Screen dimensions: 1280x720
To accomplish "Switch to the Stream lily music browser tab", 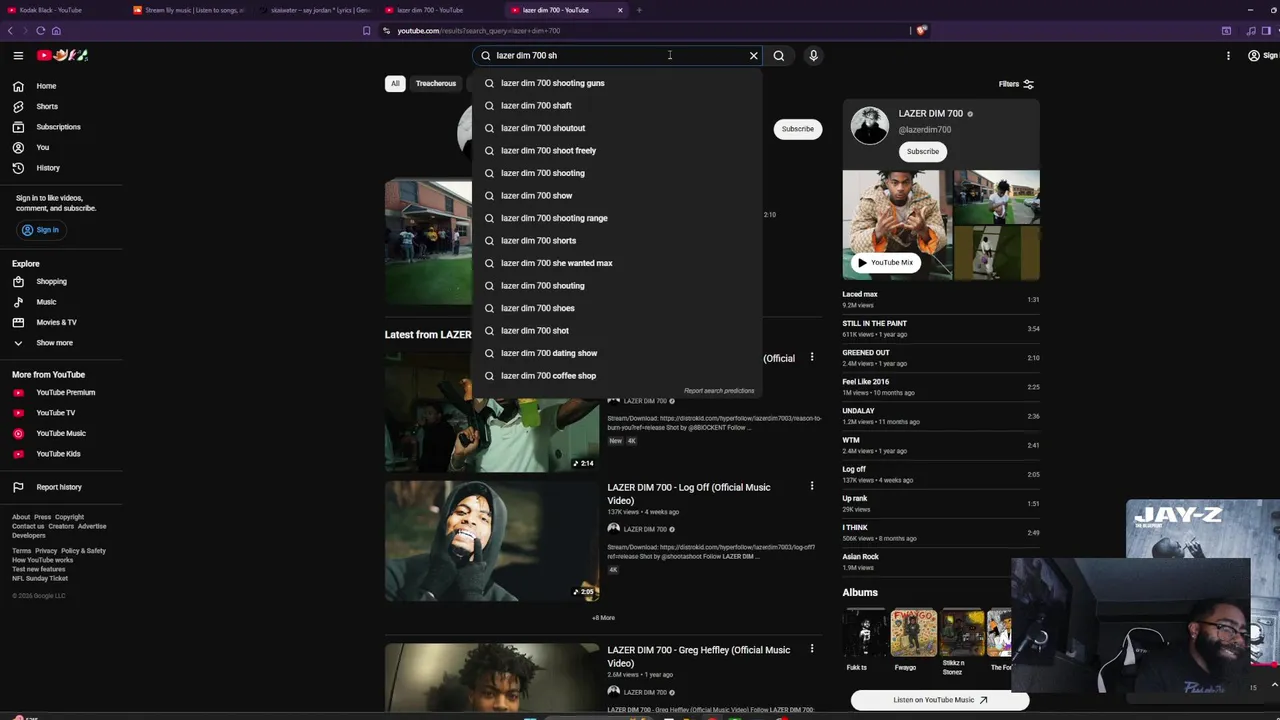I will click(190, 10).
